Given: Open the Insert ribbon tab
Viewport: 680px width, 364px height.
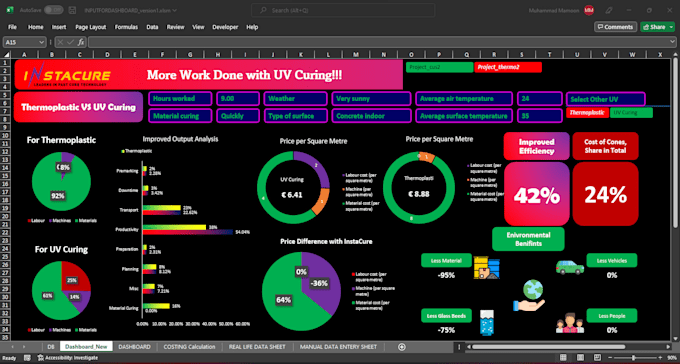Looking at the screenshot, I should 59,27.
